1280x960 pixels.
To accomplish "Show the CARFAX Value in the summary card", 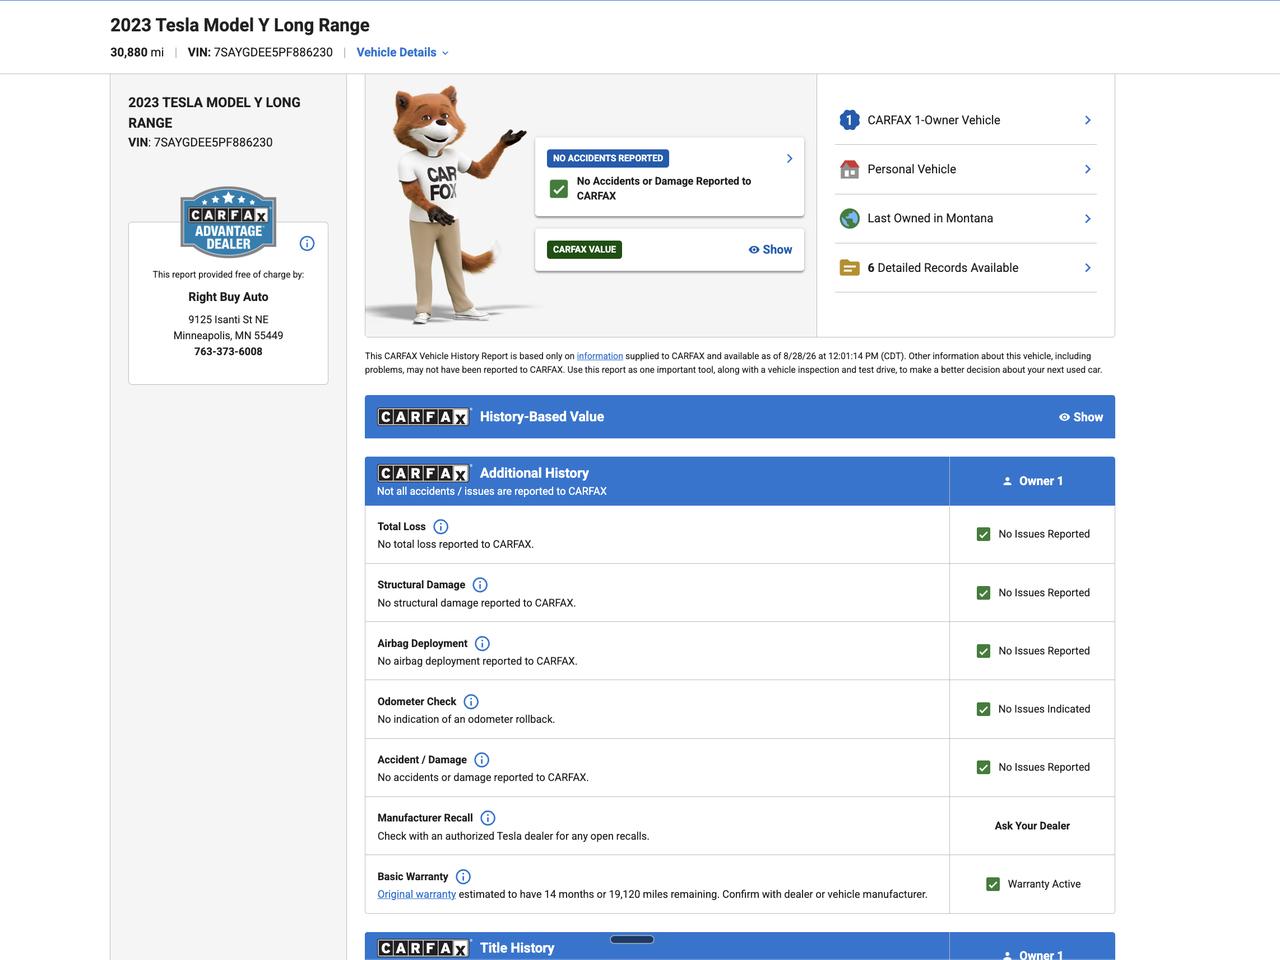I will [770, 250].
